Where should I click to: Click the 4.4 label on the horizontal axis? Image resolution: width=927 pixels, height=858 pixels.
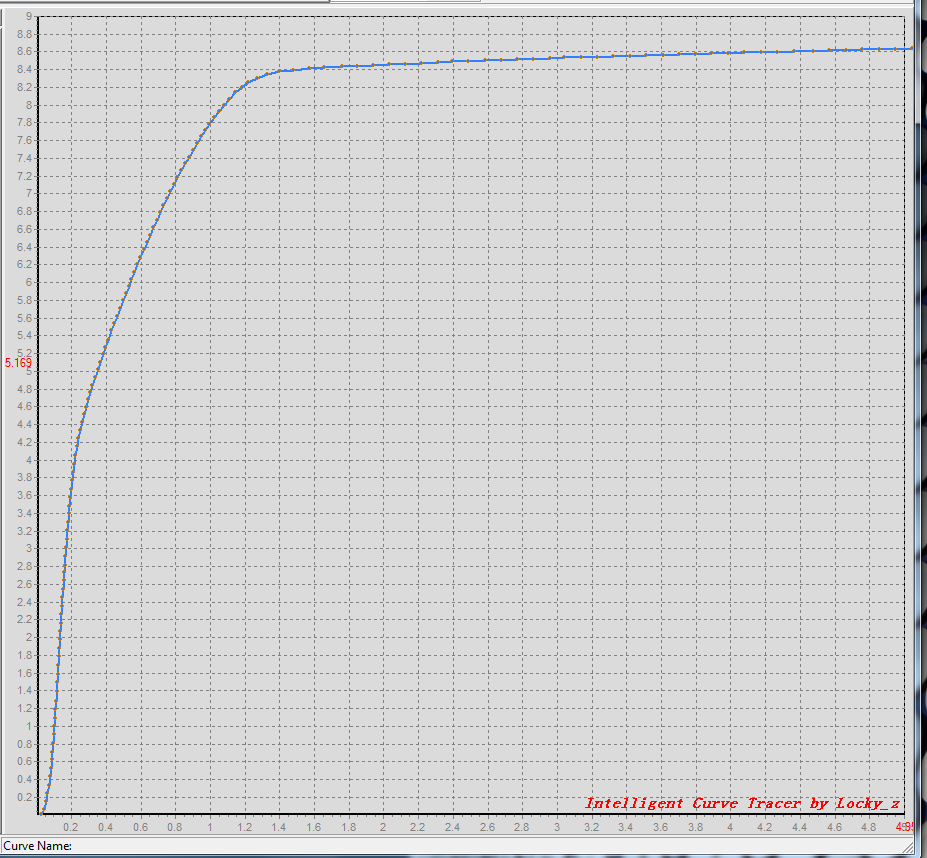pyautogui.click(x=799, y=827)
